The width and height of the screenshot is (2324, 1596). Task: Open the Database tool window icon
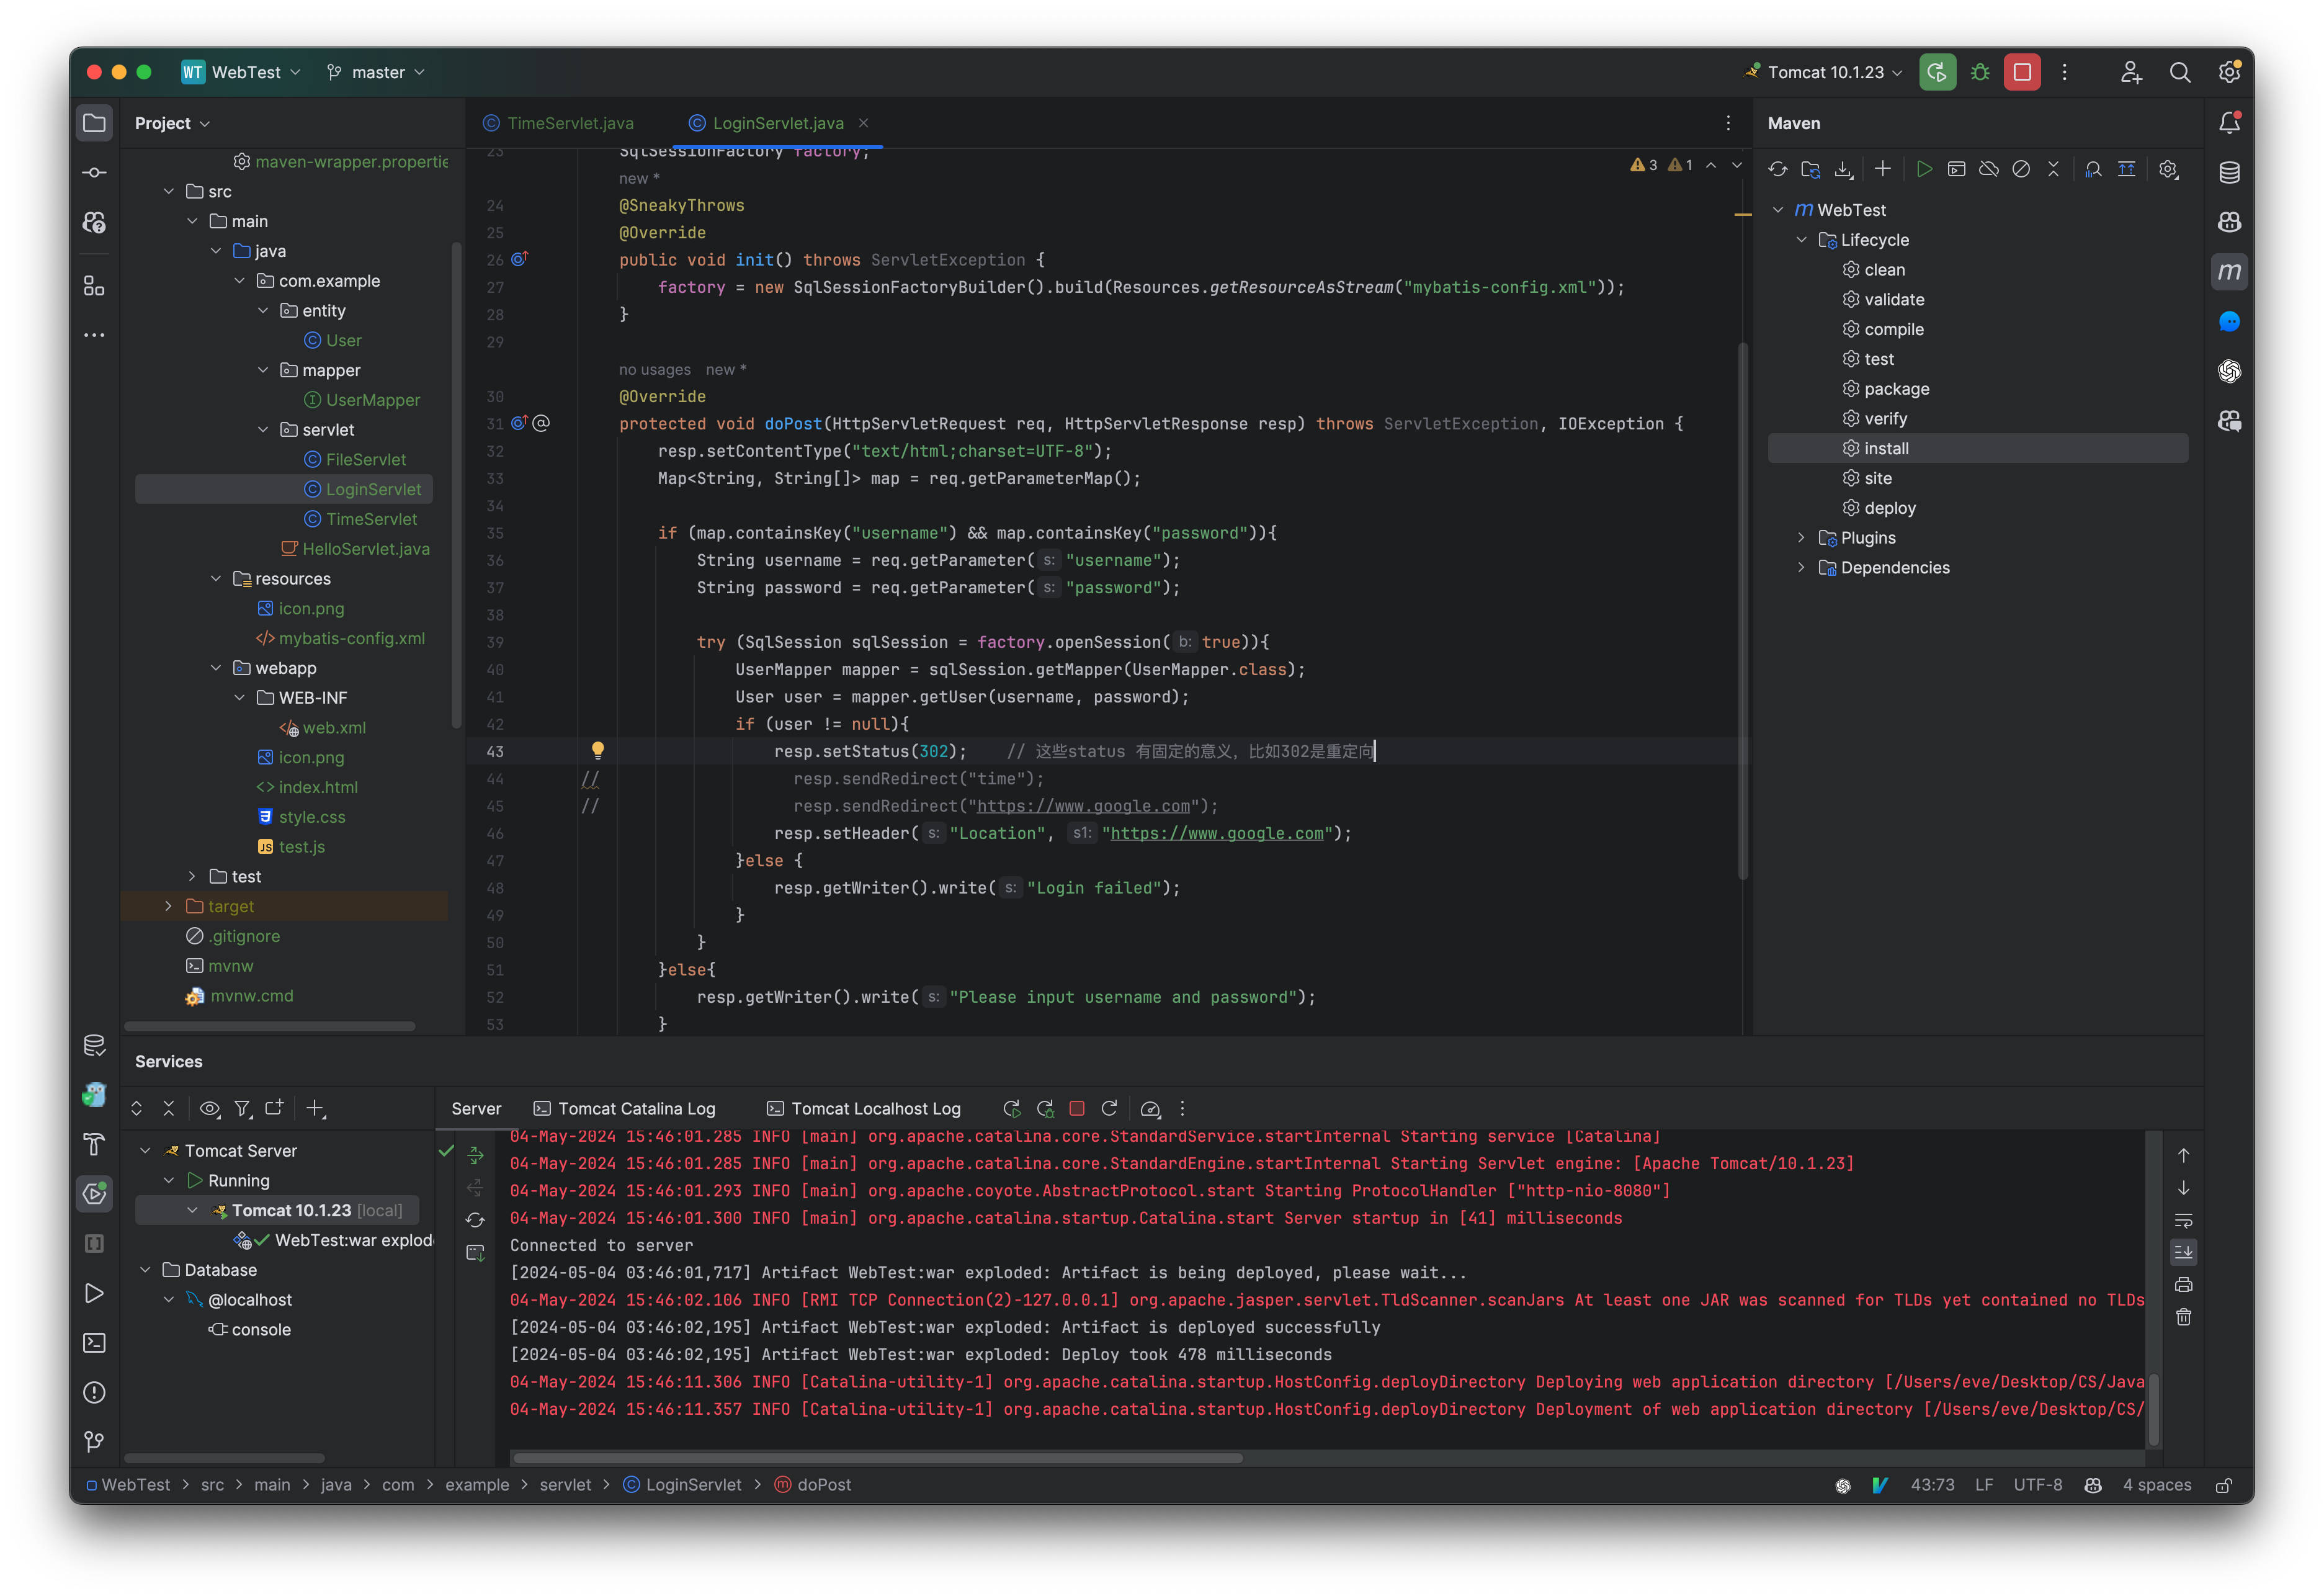(2229, 172)
